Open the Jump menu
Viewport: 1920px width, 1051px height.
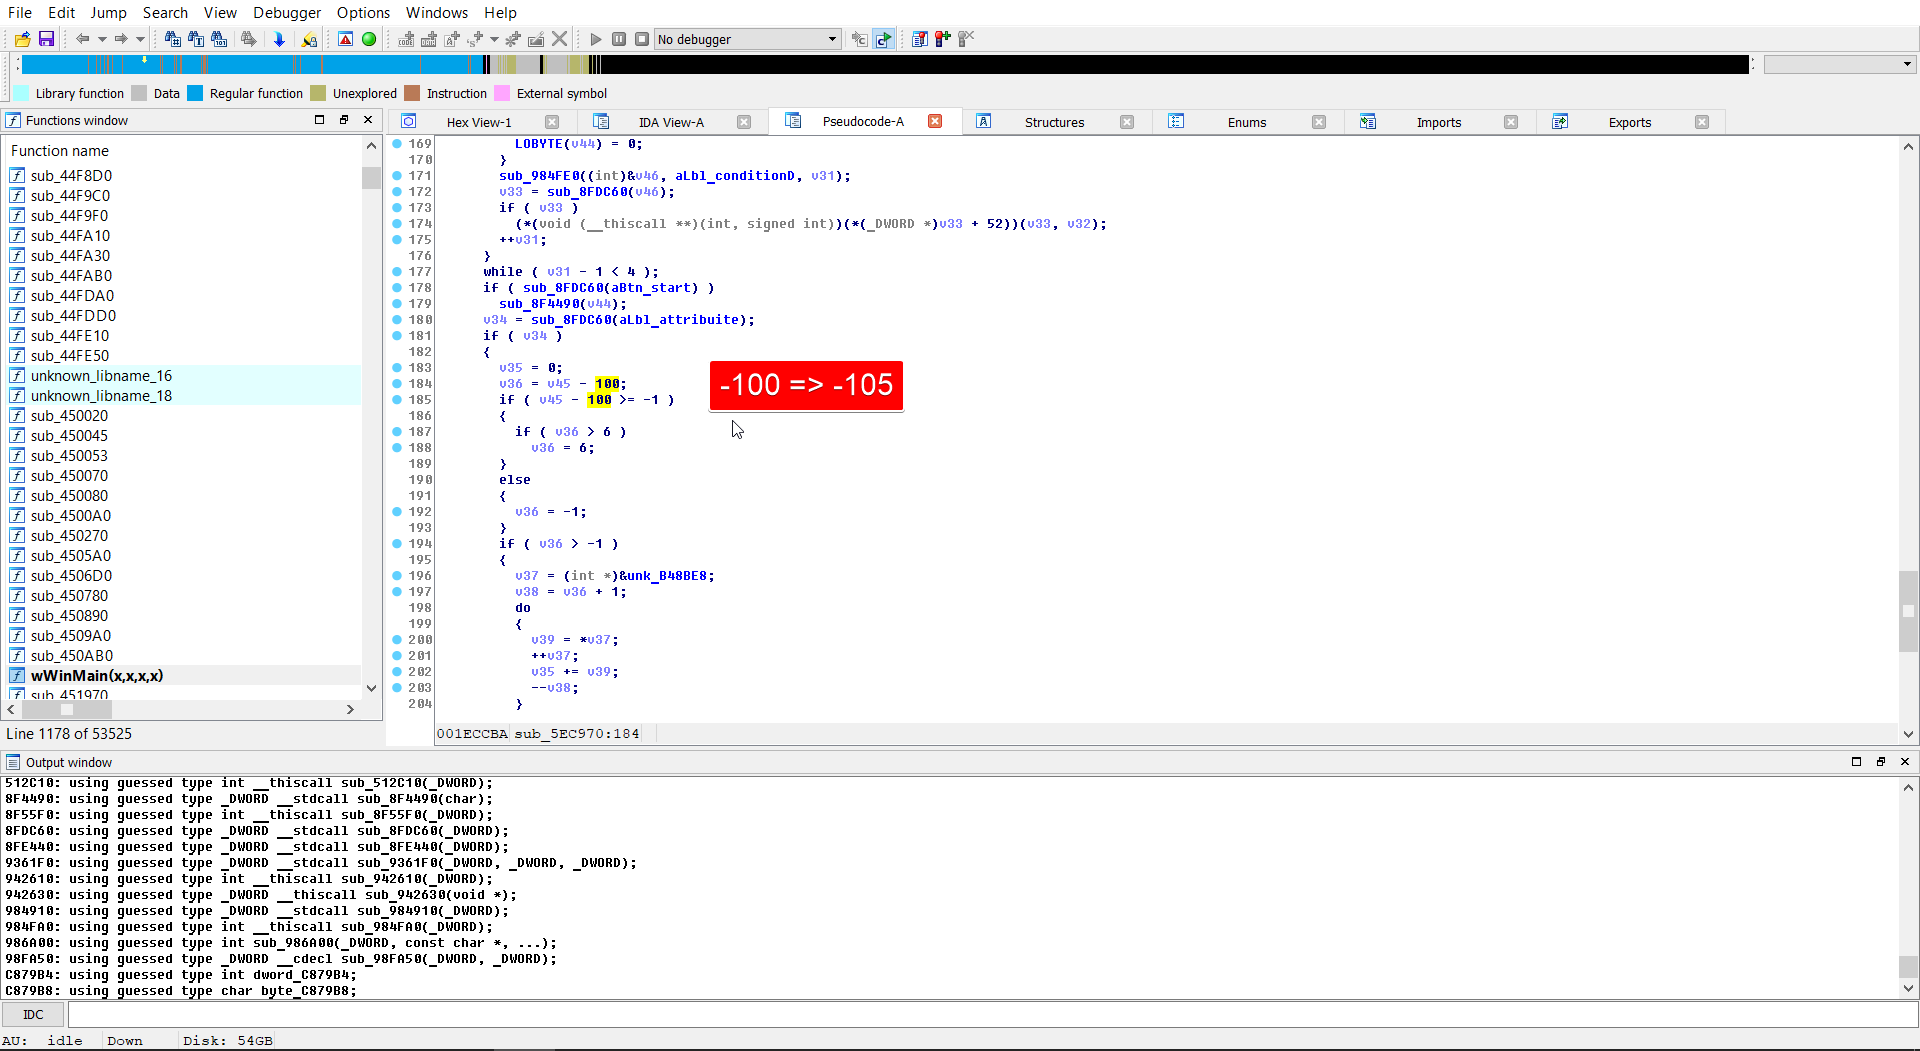[108, 12]
